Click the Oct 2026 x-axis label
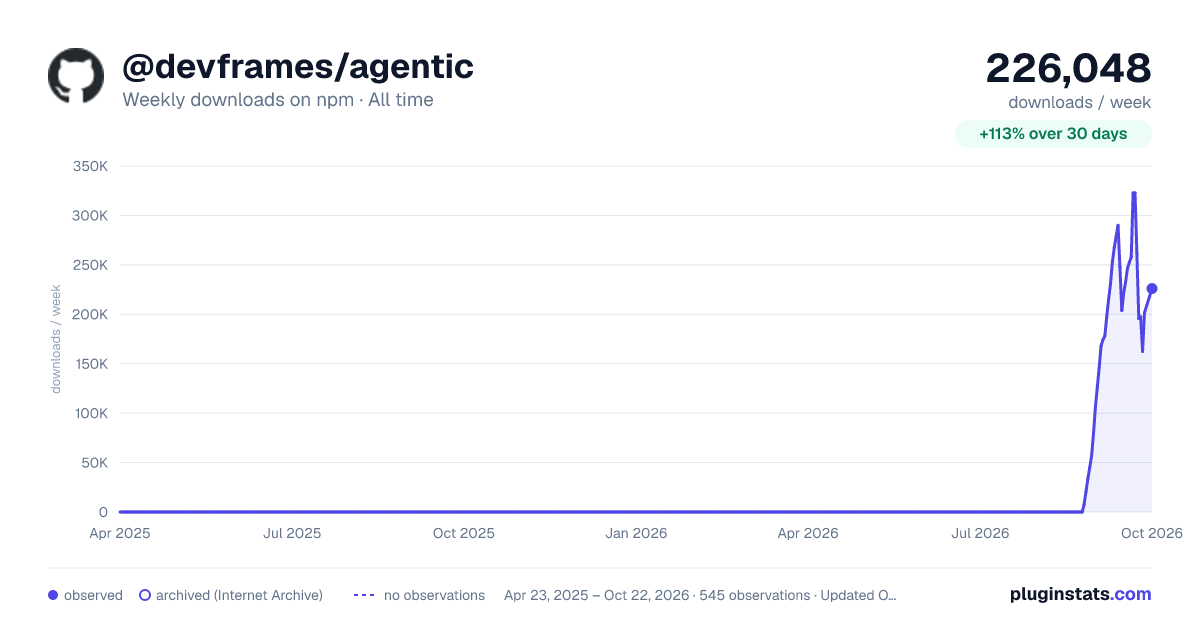The height and width of the screenshot is (630, 1200). coord(1152,533)
